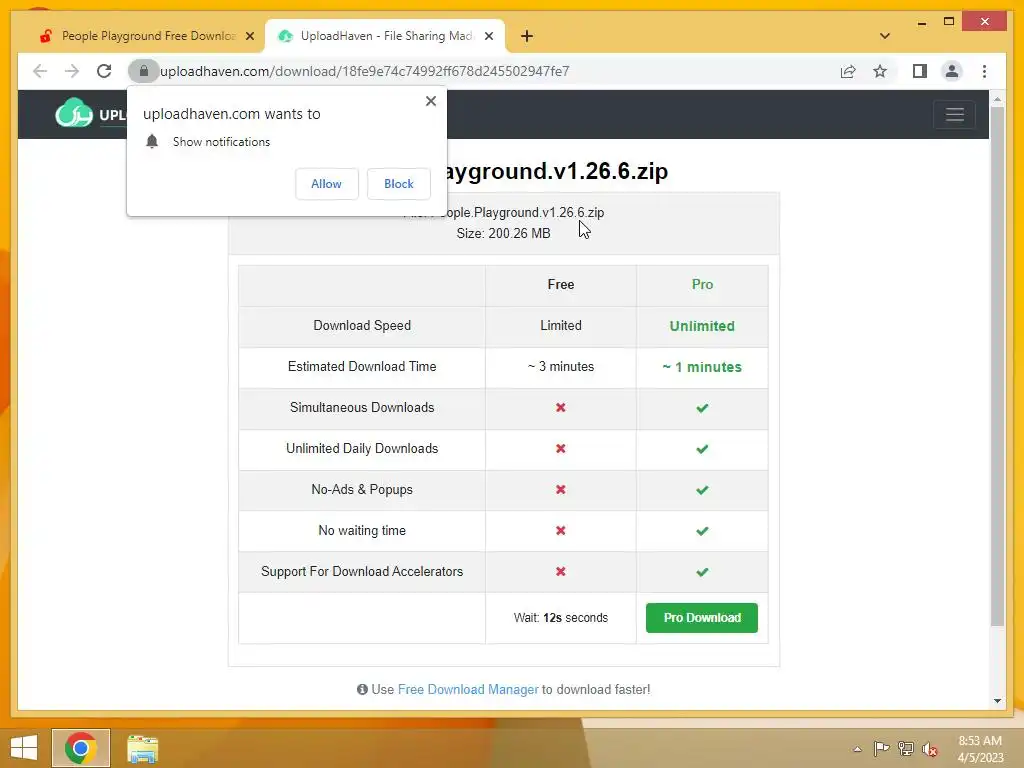This screenshot has width=1024, height=768.
Task: Click the Size: 200.26 MB text
Action: pyautogui.click(x=503, y=234)
